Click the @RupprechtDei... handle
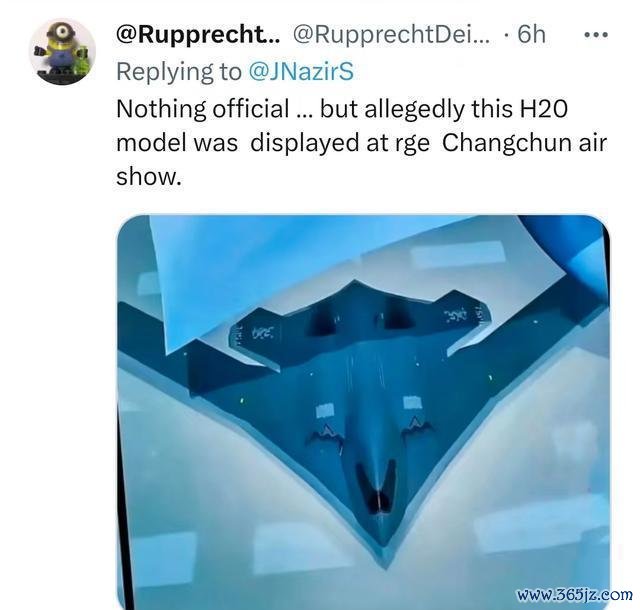Screen dimensions: 640x610 tap(391, 34)
